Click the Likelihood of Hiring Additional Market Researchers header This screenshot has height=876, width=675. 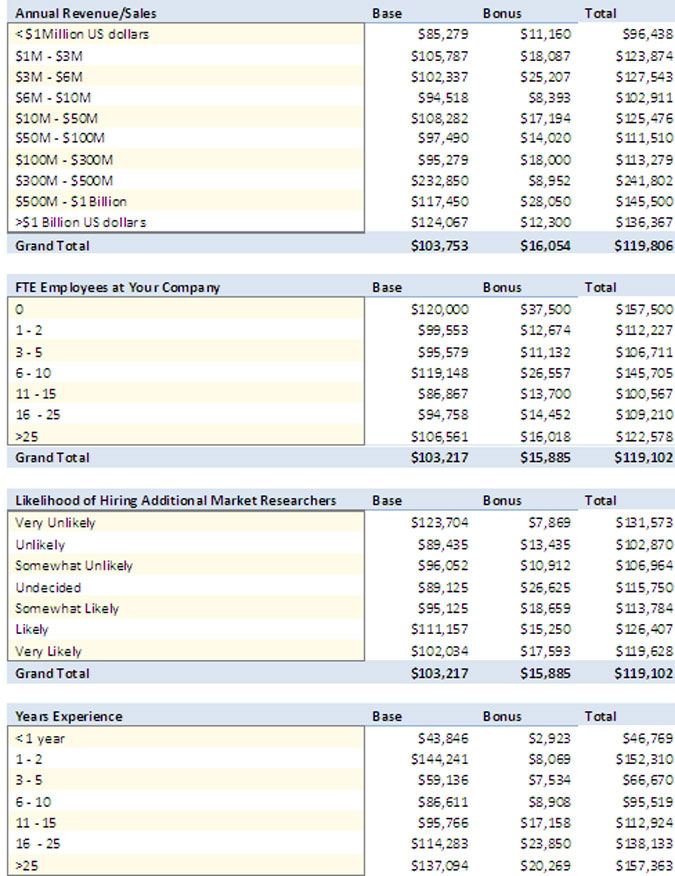pos(175,500)
